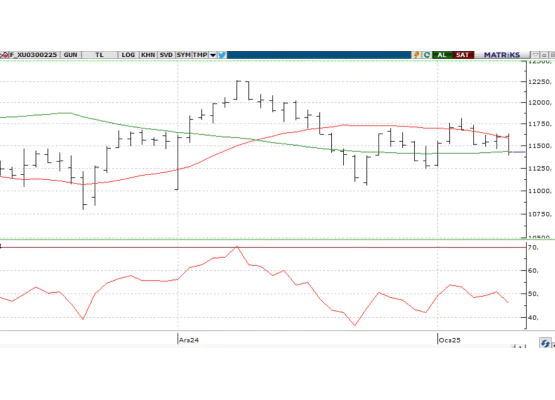Toggle the SYM option

coord(183,55)
